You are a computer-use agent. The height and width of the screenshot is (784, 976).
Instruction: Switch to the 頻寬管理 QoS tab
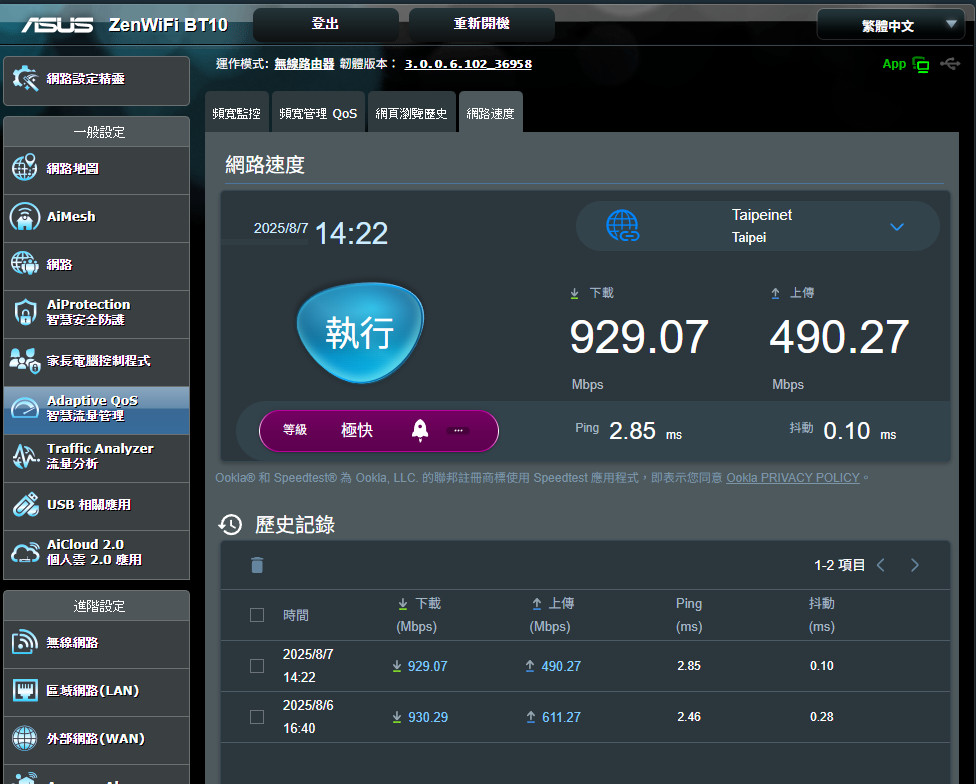click(318, 113)
